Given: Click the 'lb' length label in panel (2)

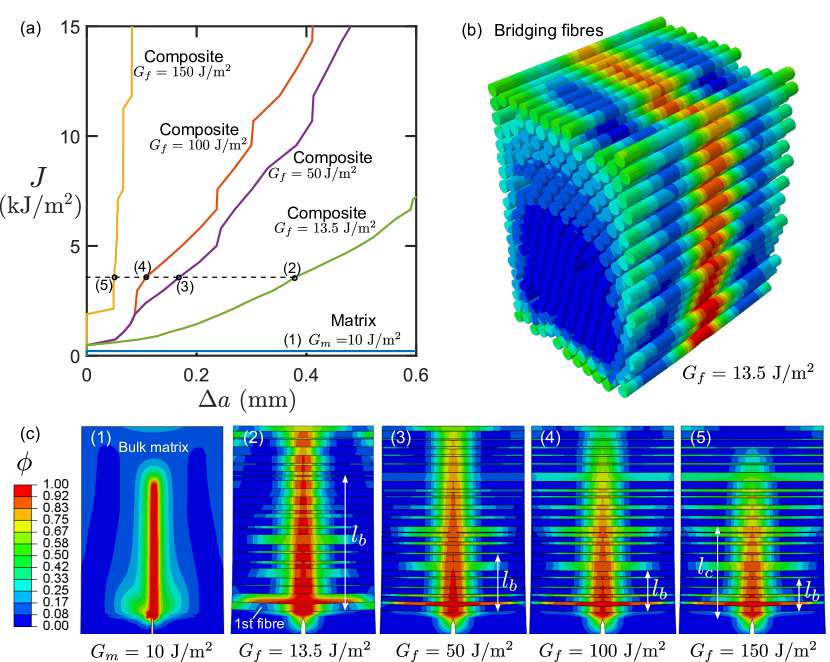Looking at the screenshot, I should pos(359,536).
